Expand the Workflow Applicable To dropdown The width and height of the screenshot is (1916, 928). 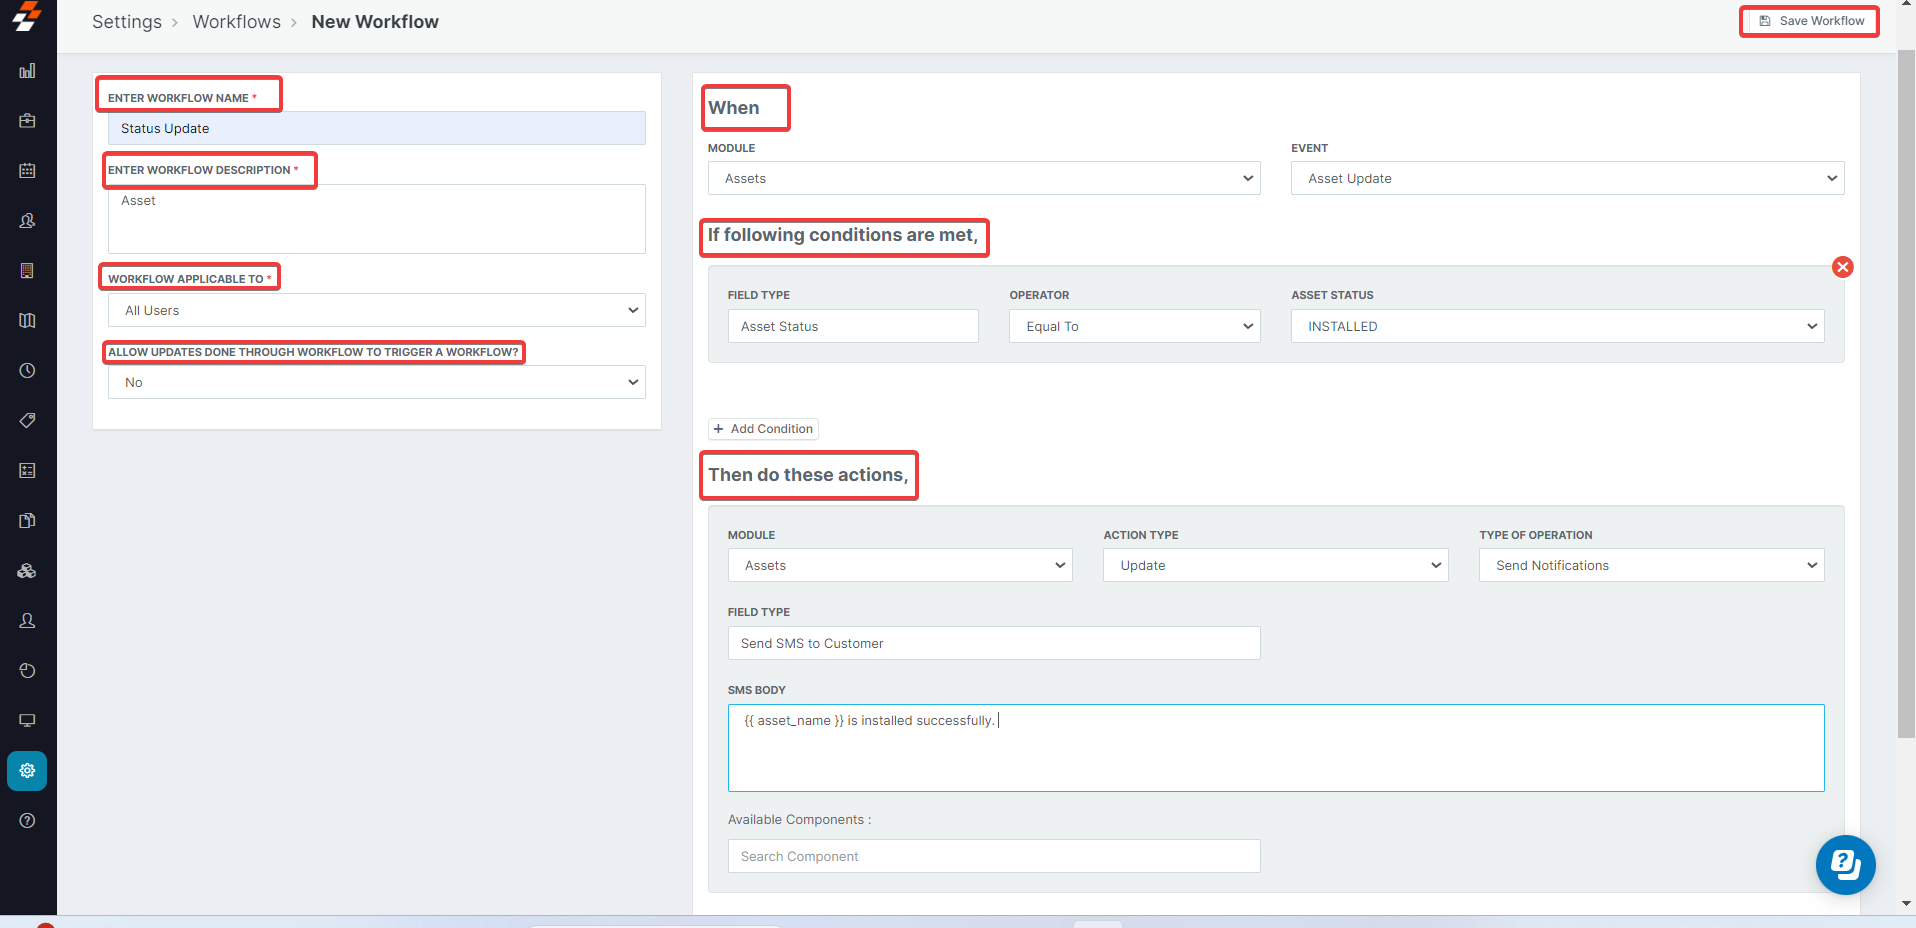[376, 311]
